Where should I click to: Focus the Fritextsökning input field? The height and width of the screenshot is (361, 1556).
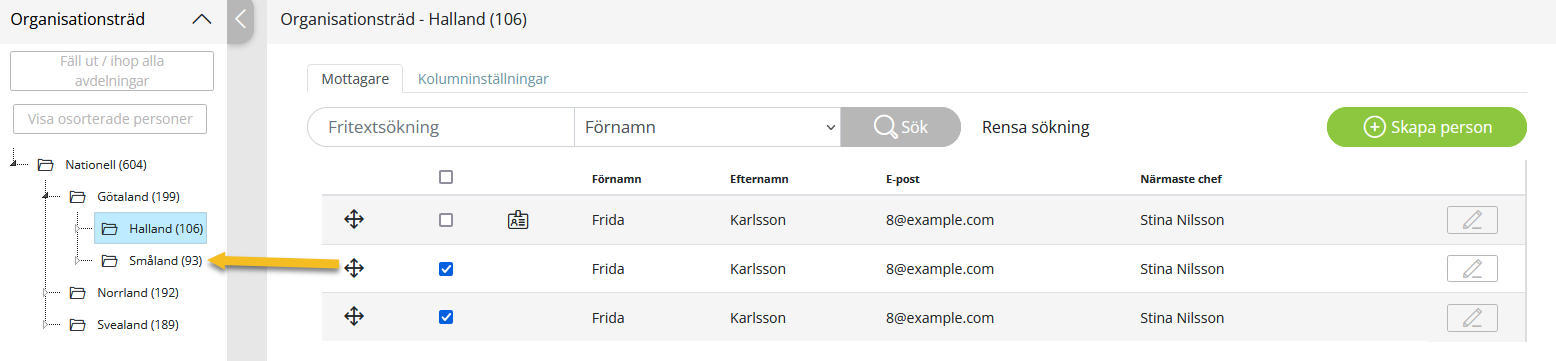click(x=441, y=128)
